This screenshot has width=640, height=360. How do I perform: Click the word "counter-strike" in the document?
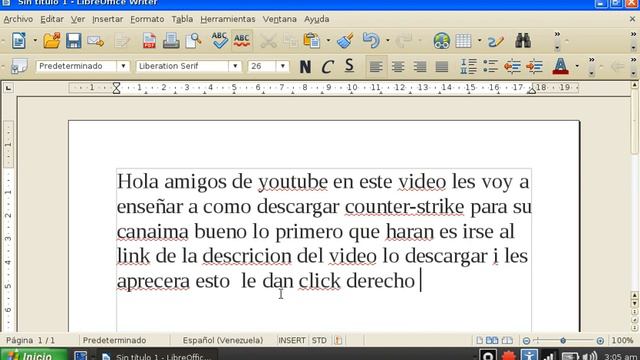(x=404, y=207)
